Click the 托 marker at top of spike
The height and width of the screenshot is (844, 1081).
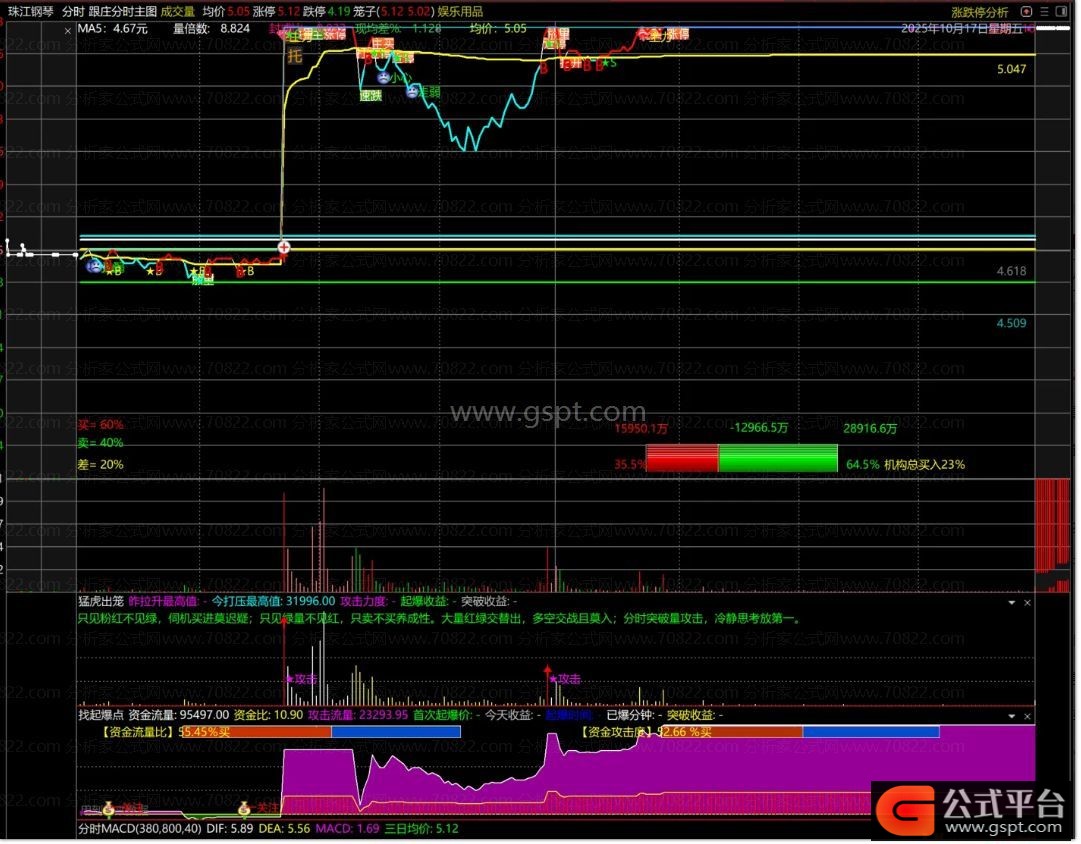click(x=294, y=56)
